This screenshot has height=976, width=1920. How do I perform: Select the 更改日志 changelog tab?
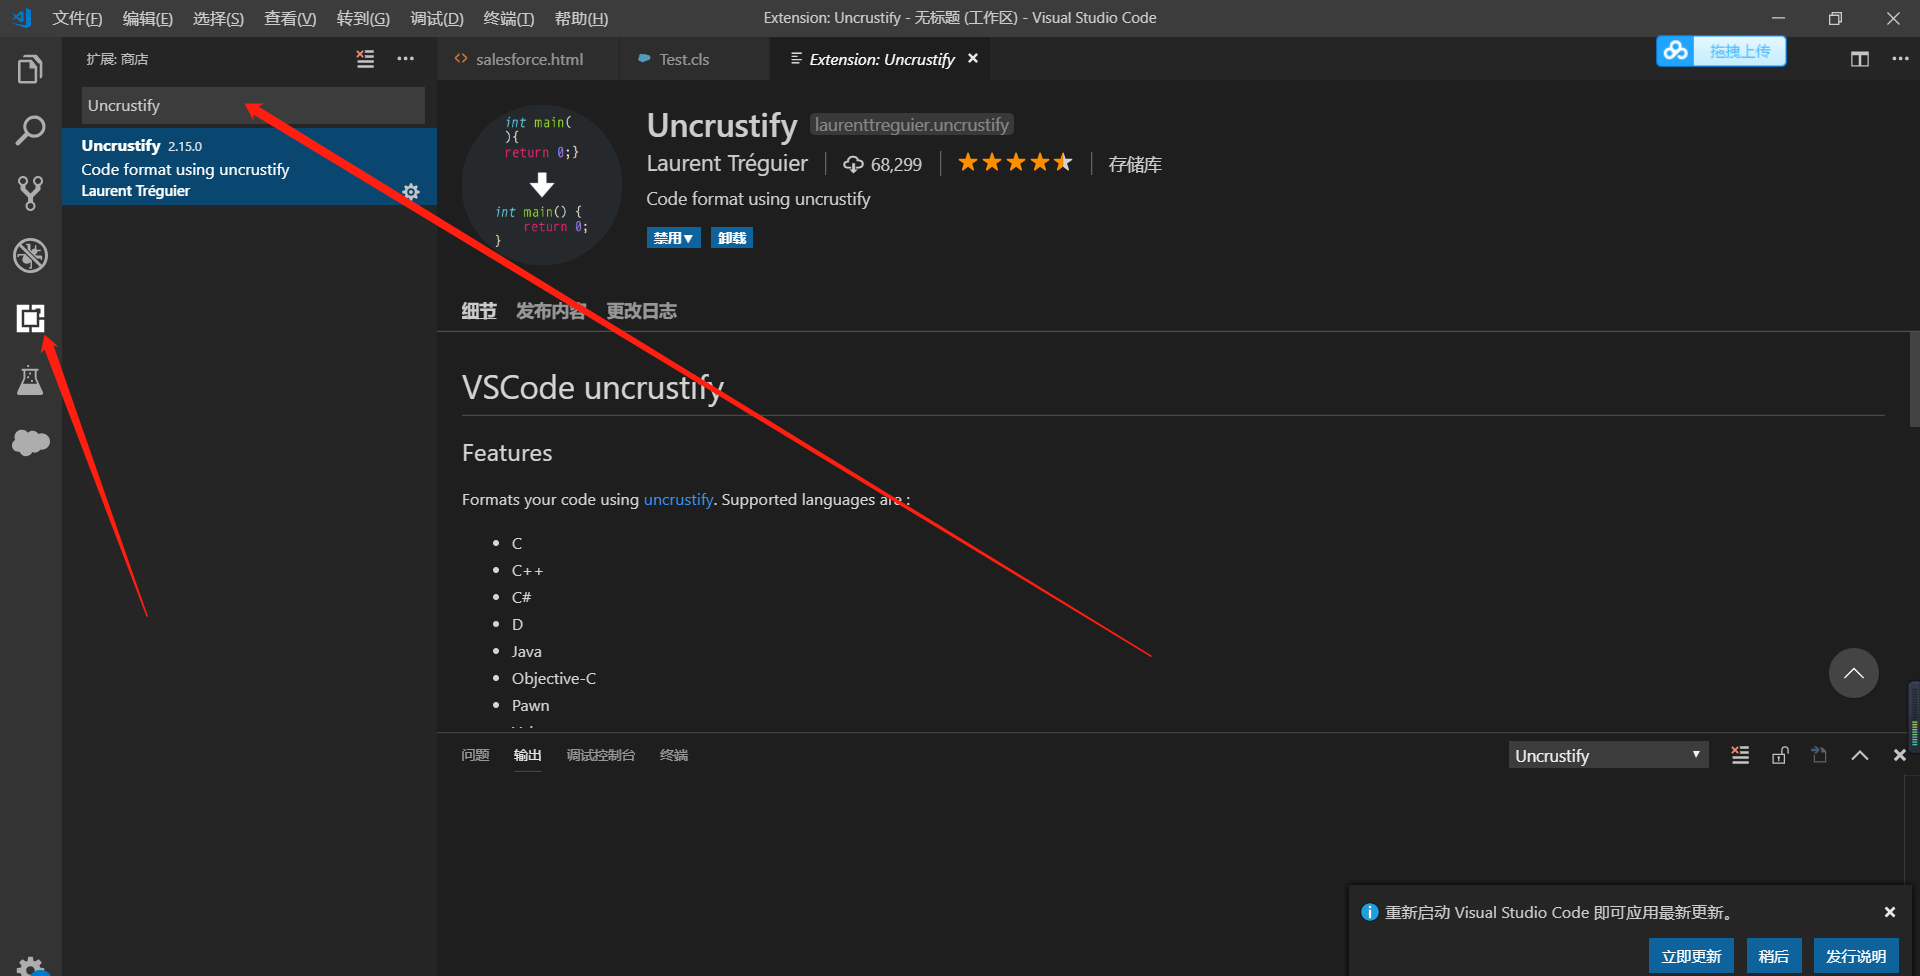pyautogui.click(x=641, y=311)
